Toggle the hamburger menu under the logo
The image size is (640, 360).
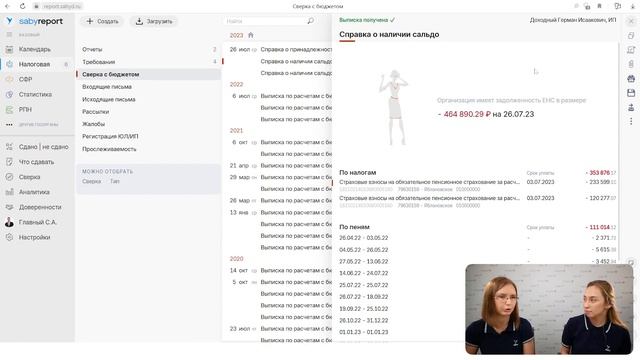(x=9, y=35)
